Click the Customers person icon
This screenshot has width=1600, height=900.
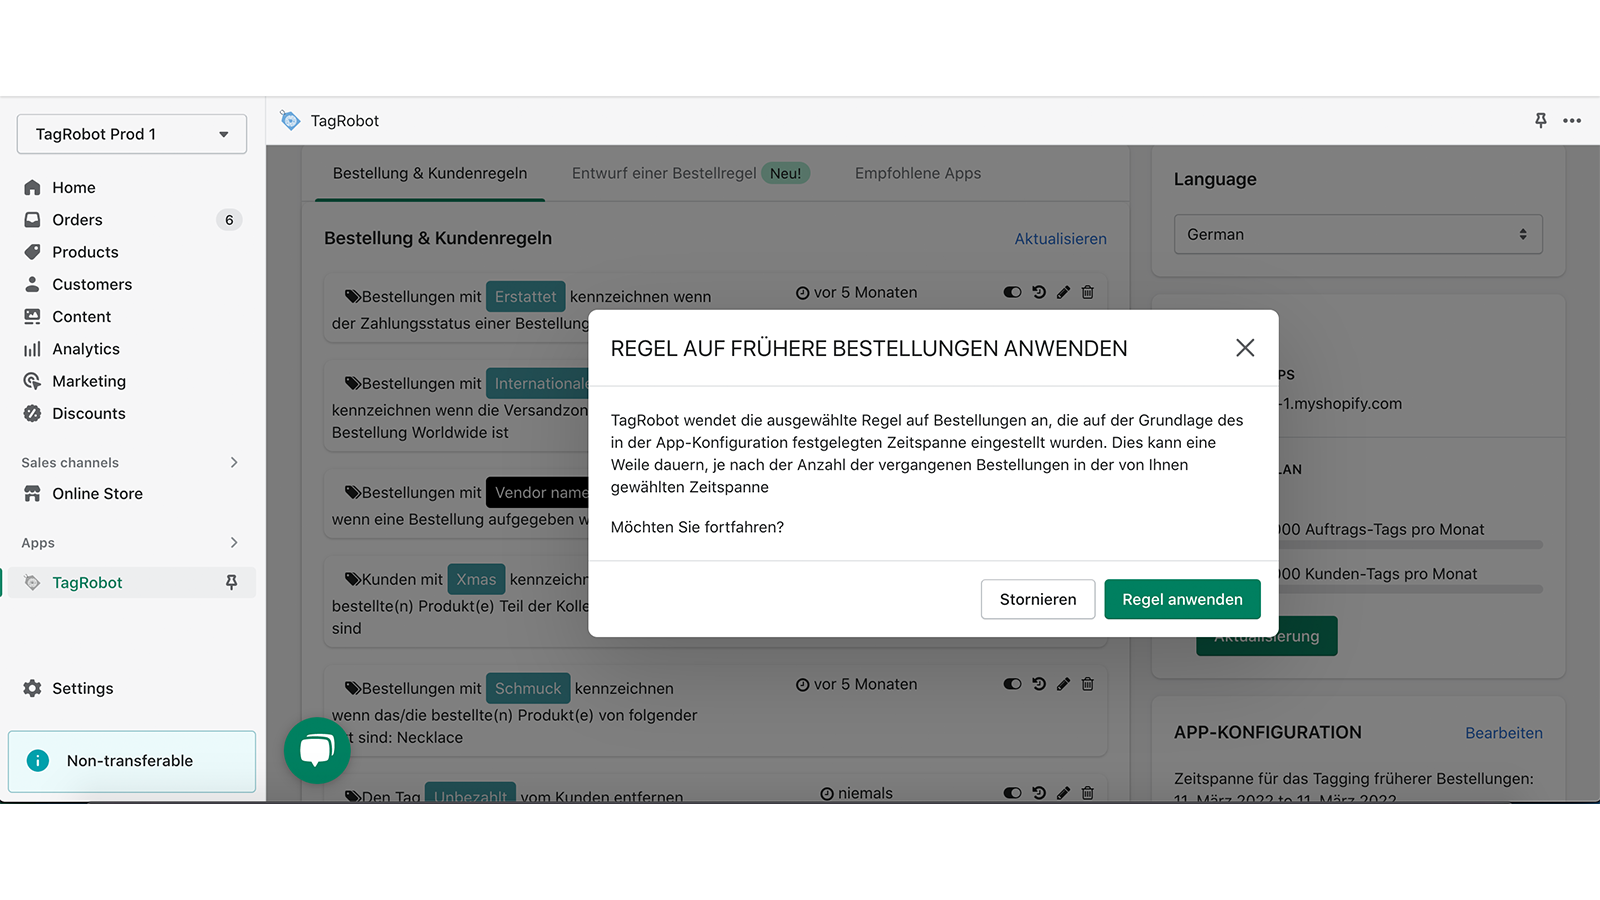pos(32,284)
